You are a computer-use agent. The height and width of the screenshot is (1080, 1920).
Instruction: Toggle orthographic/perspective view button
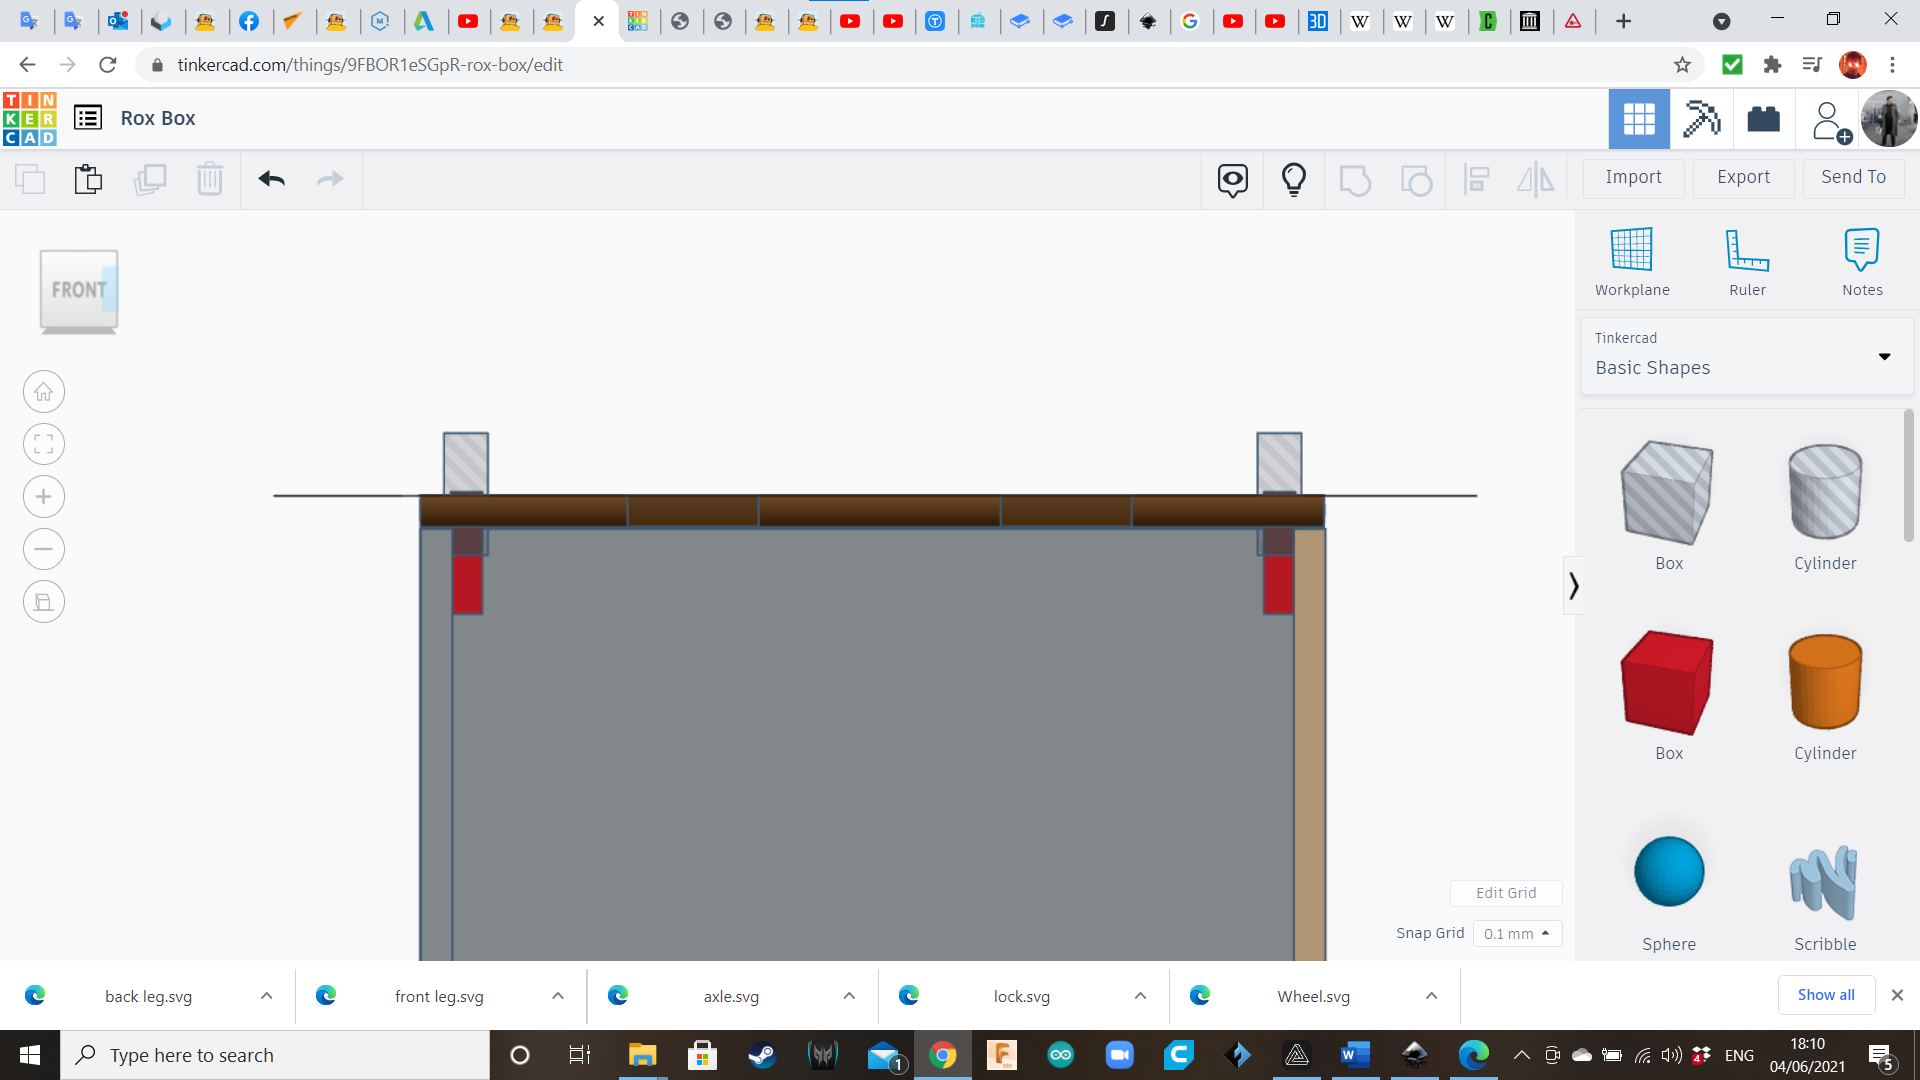44,602
